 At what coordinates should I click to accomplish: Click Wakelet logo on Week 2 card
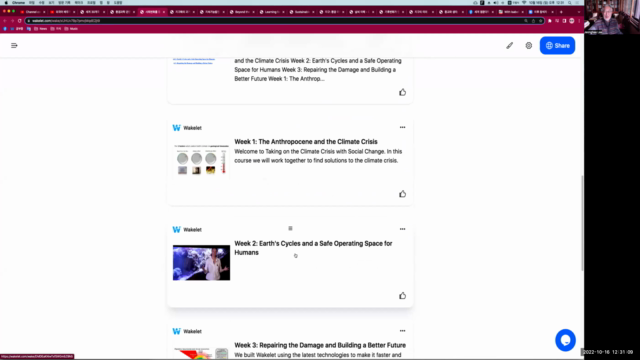176,229
